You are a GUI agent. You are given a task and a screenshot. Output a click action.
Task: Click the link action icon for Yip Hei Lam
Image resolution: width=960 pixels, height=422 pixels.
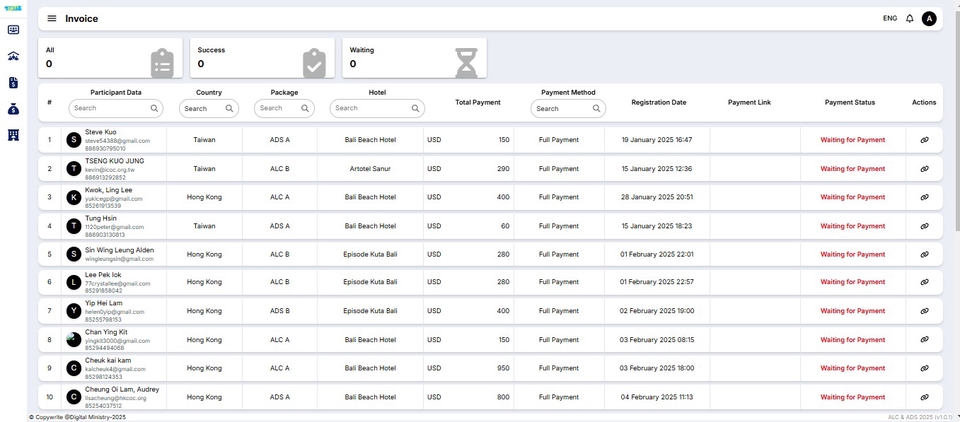tap(924, 311)
